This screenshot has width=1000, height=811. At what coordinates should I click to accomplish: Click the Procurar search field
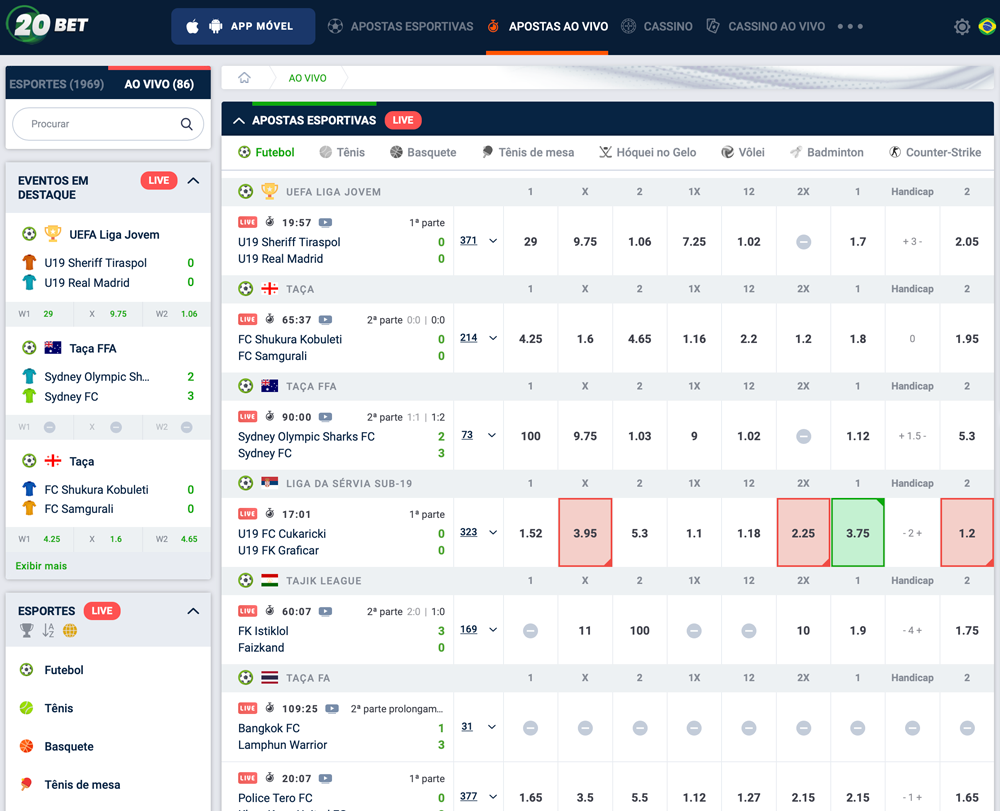tap(108, 124)
